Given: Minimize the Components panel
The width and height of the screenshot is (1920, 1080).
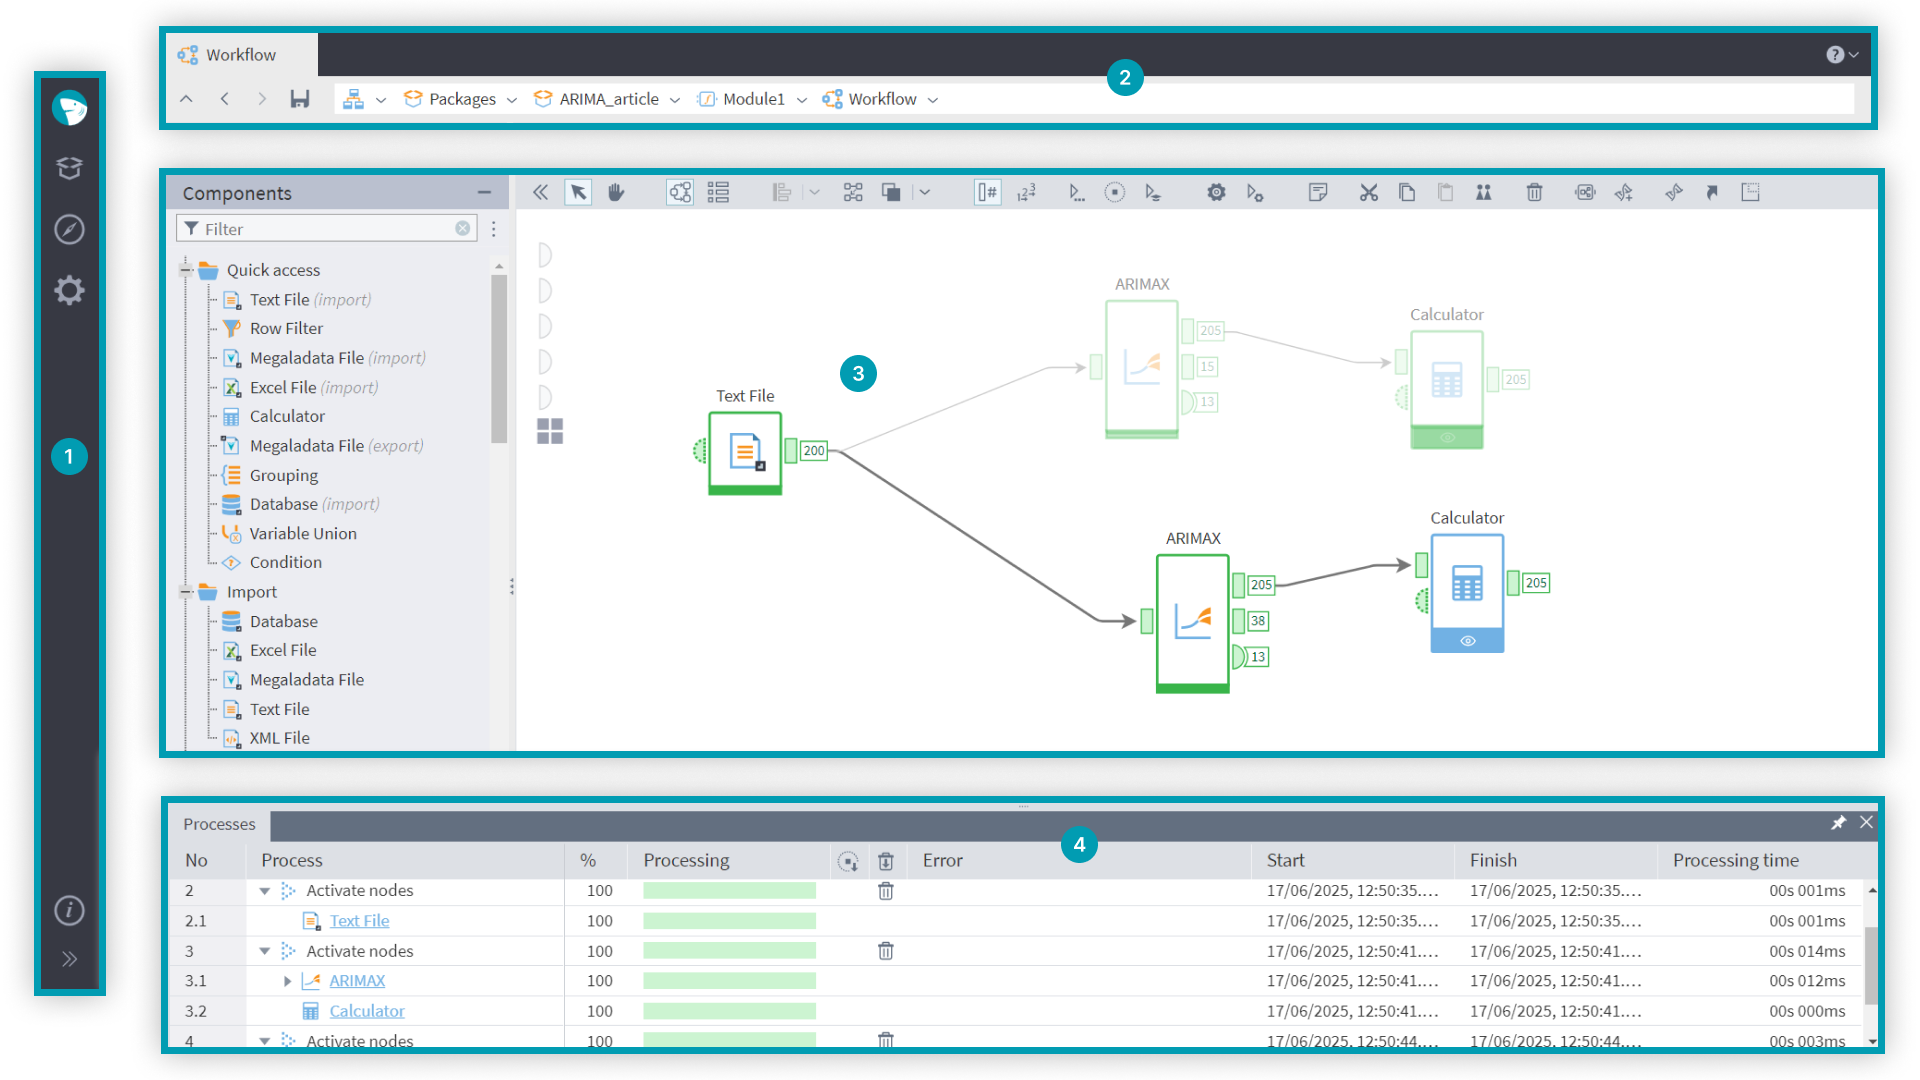Looking at the screenshot, I should (x=484, y=192).
